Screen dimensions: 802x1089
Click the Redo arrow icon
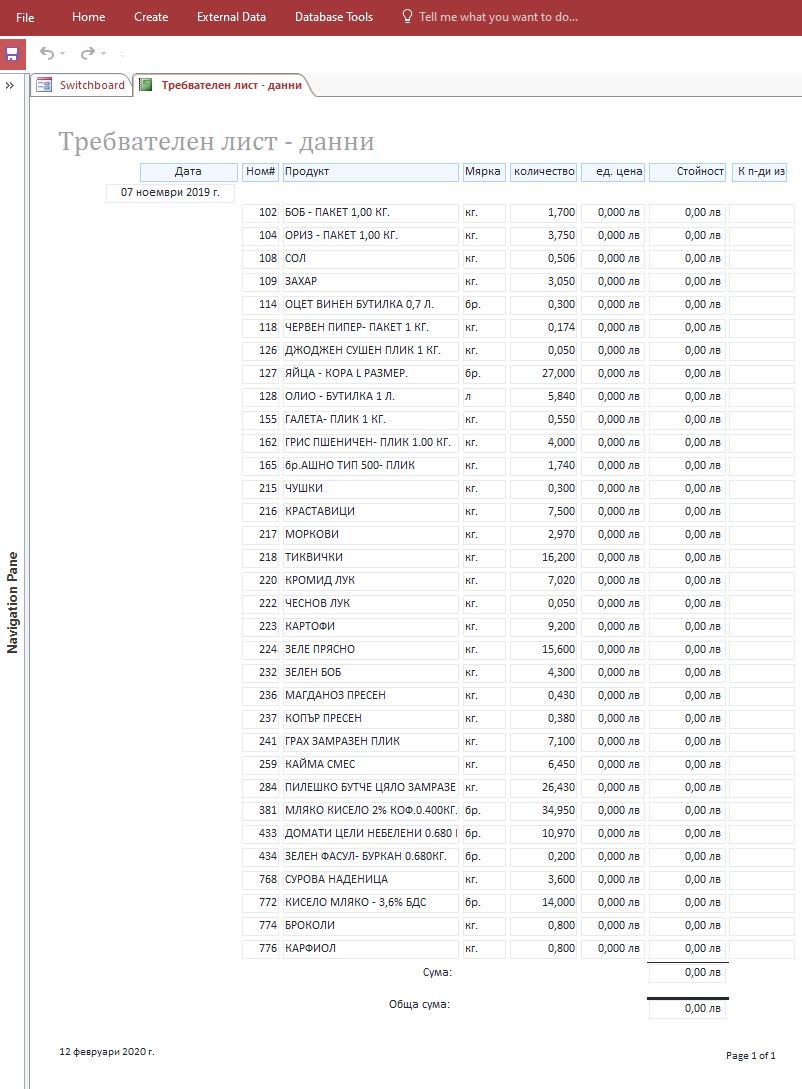tap(87, 53)
